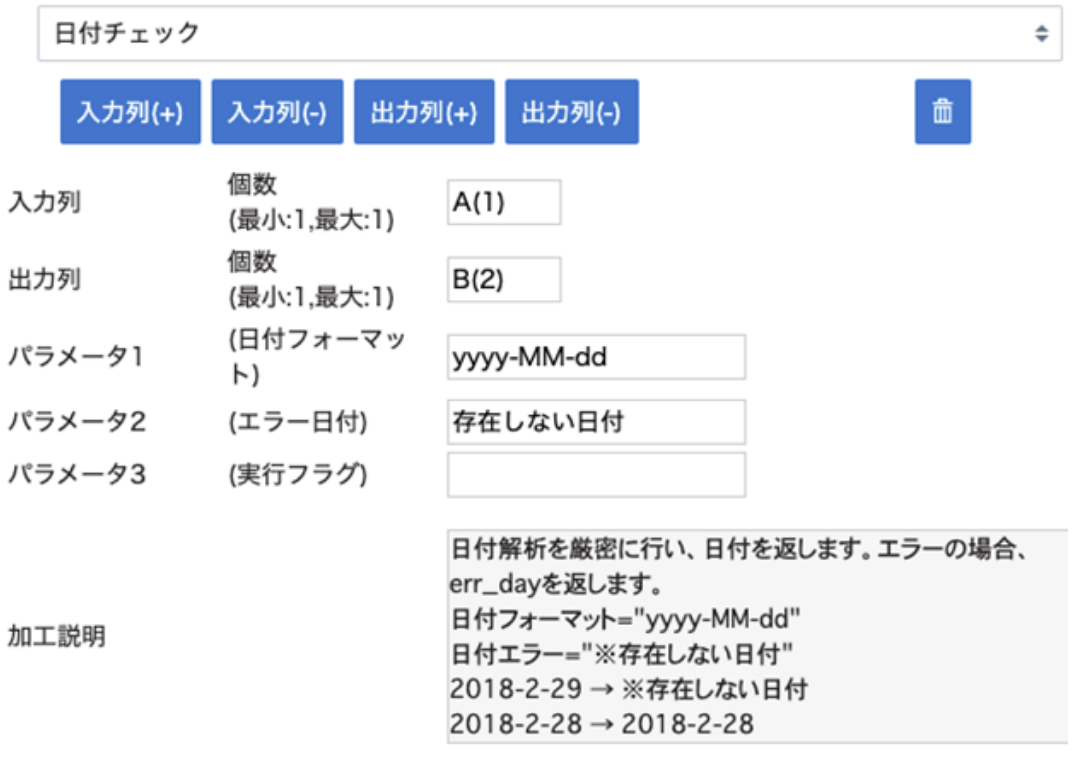
Task: Click the yyyy-MM-dd date format field
Action: click(596, 358)
